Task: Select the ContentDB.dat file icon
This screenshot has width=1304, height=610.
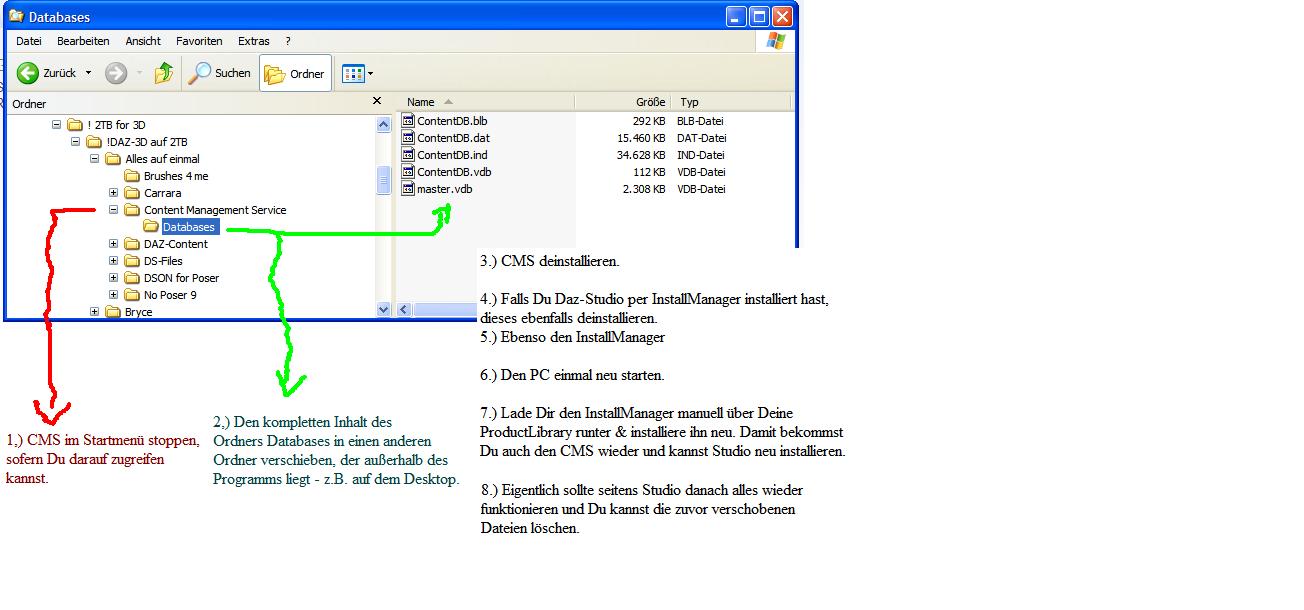Action: (x=408, y=138)
